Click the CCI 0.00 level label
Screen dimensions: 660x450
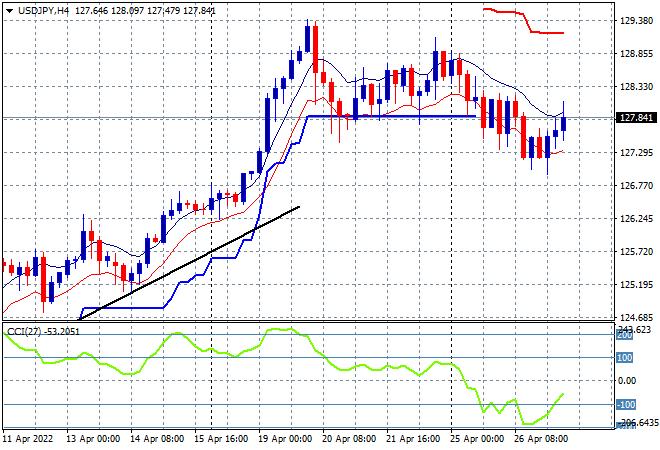(627, 381)
